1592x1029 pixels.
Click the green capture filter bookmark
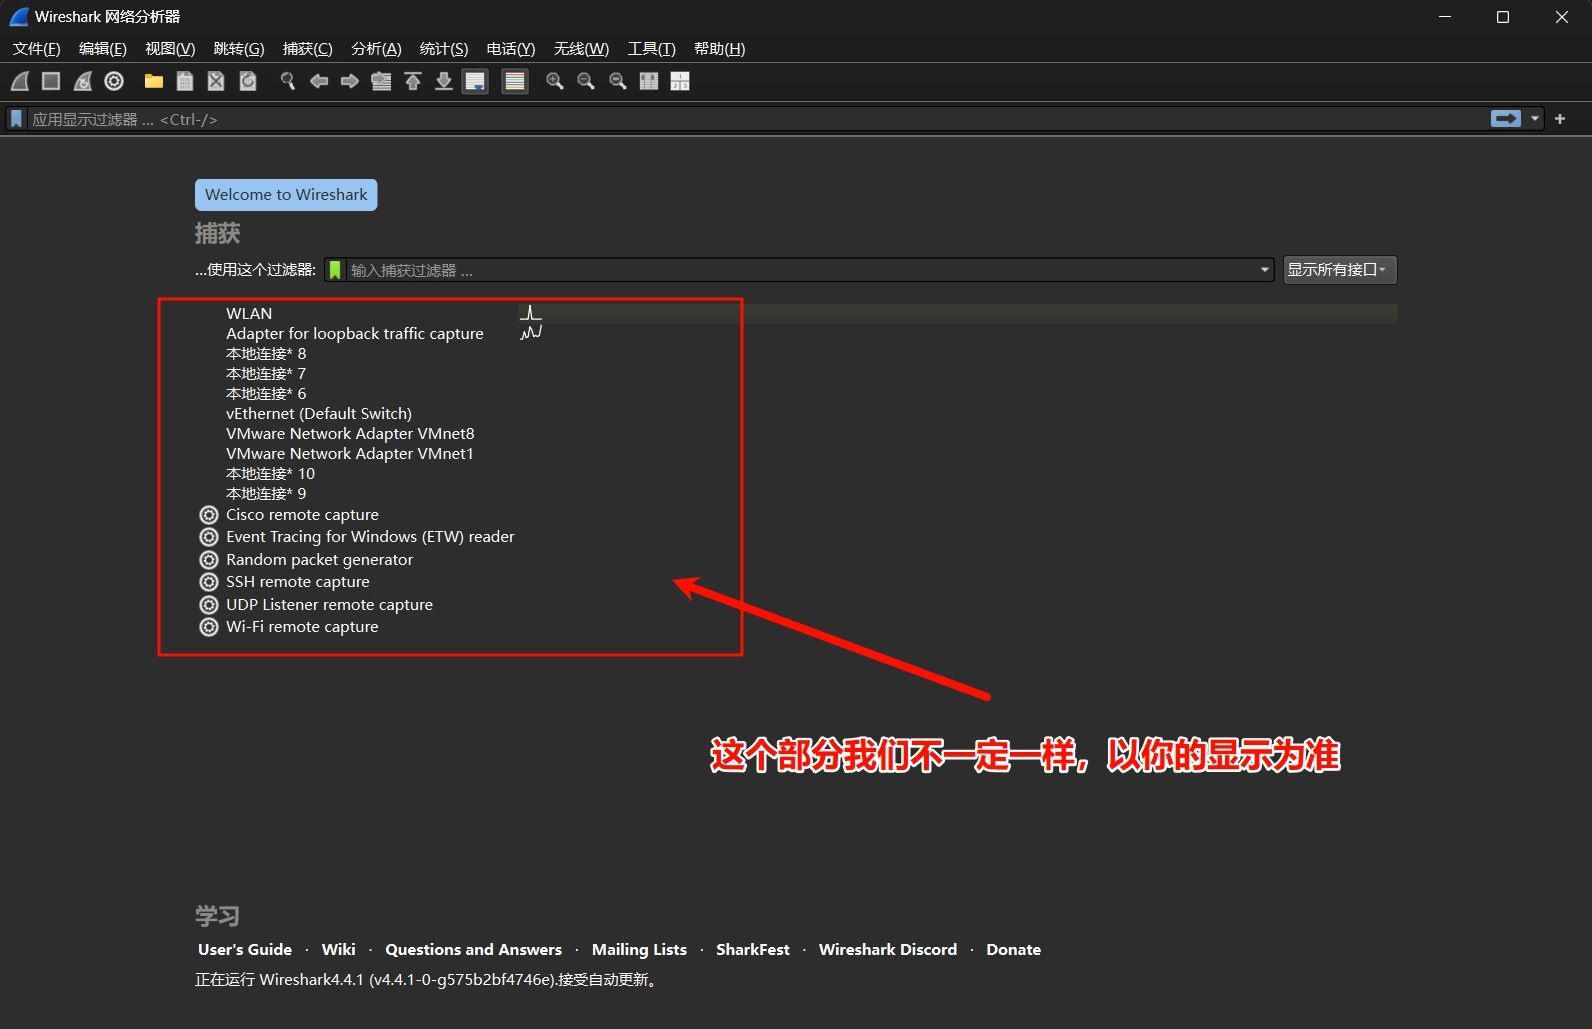(335, 270)
